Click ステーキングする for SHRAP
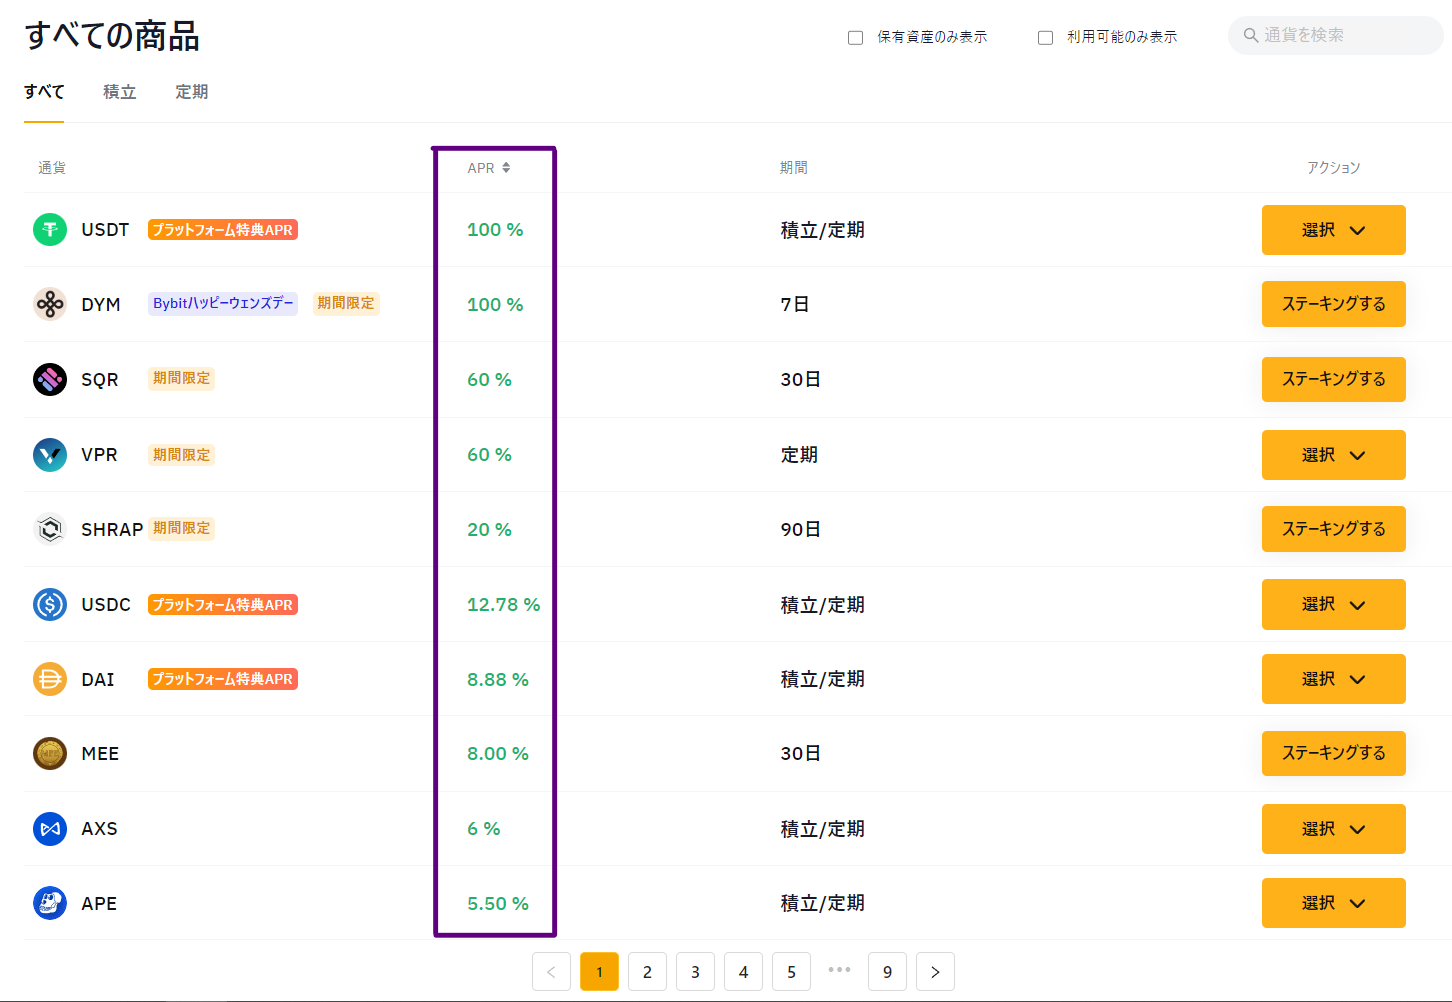 [x=1333, y=528]
